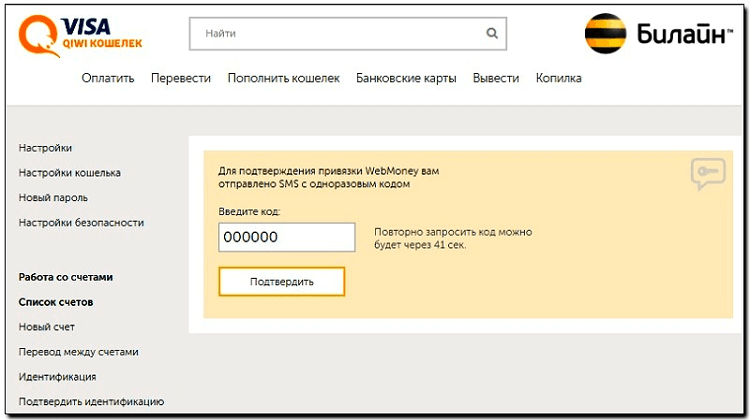Open Список счетов page

(x=56, y=302)
